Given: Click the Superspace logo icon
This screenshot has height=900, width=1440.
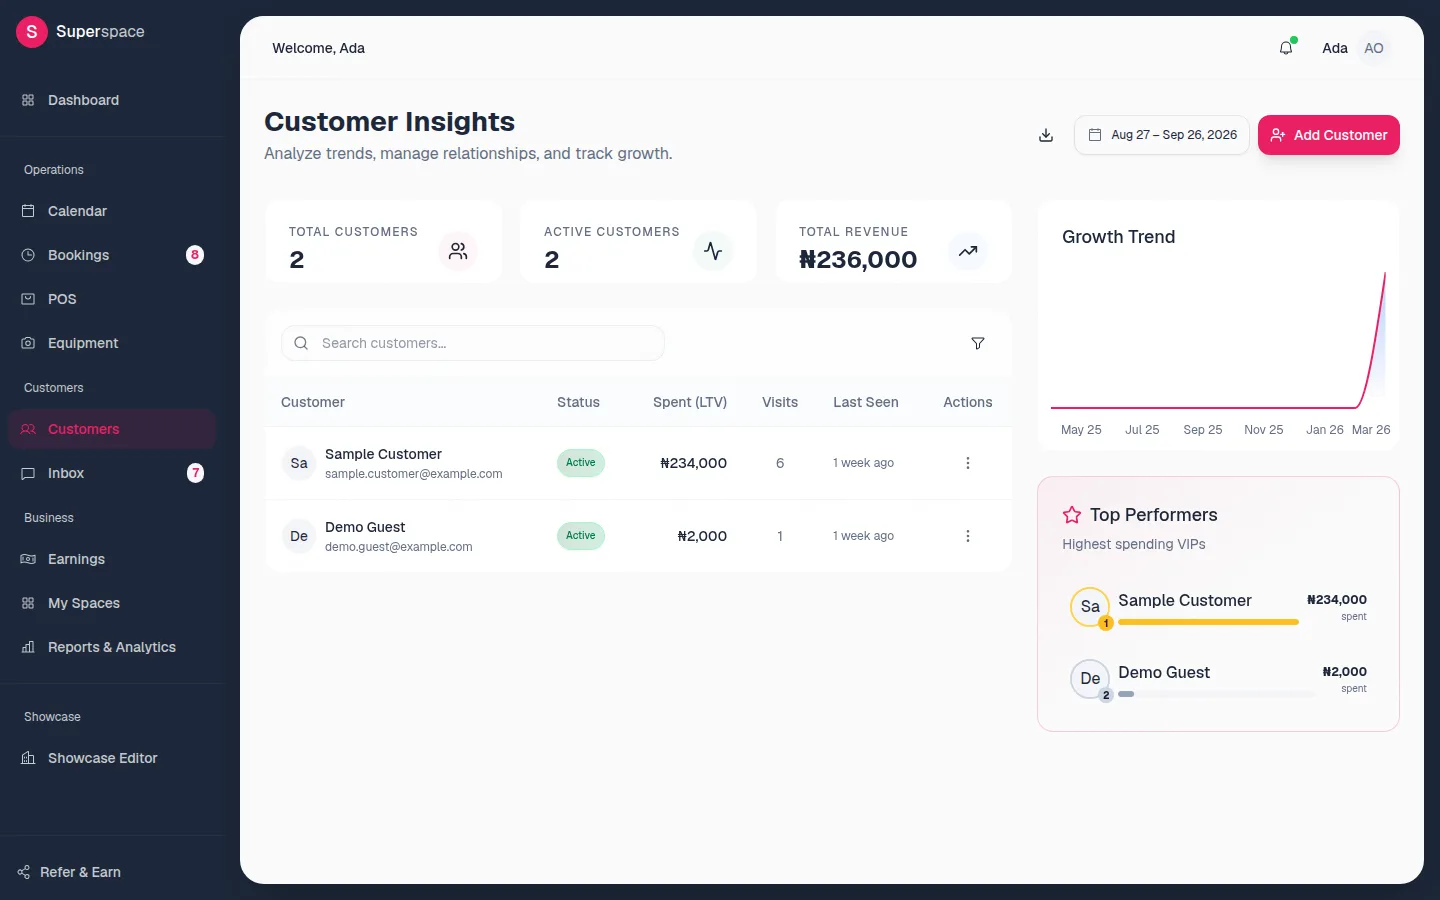Looking at the screenshot, I should tap(32, 32).
